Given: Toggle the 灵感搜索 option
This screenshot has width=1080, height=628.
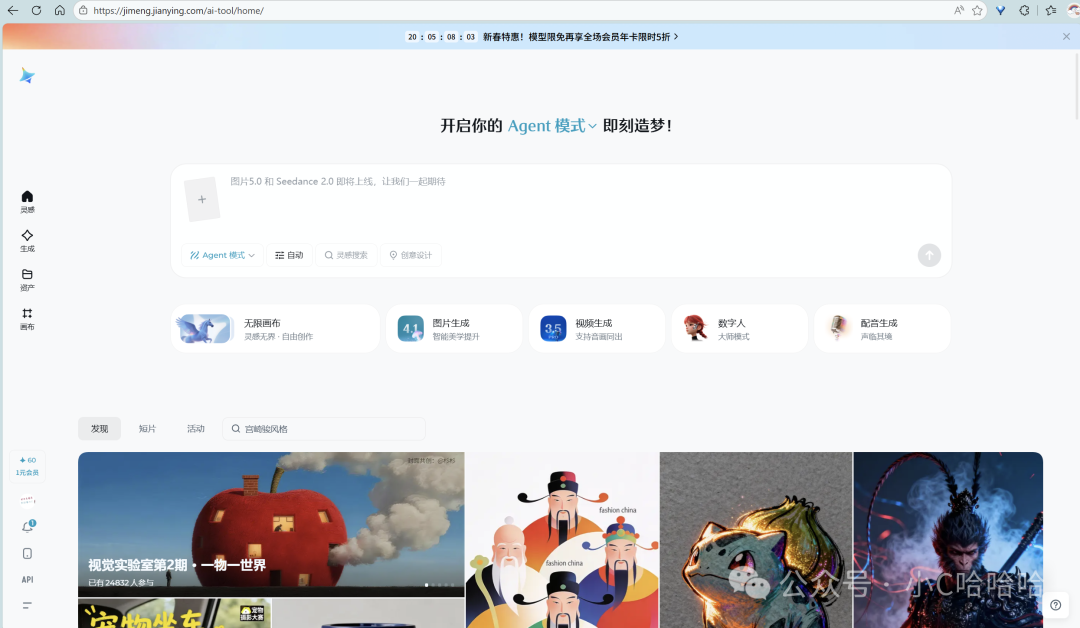Looking at the screenshot, I should pos(346,255).
